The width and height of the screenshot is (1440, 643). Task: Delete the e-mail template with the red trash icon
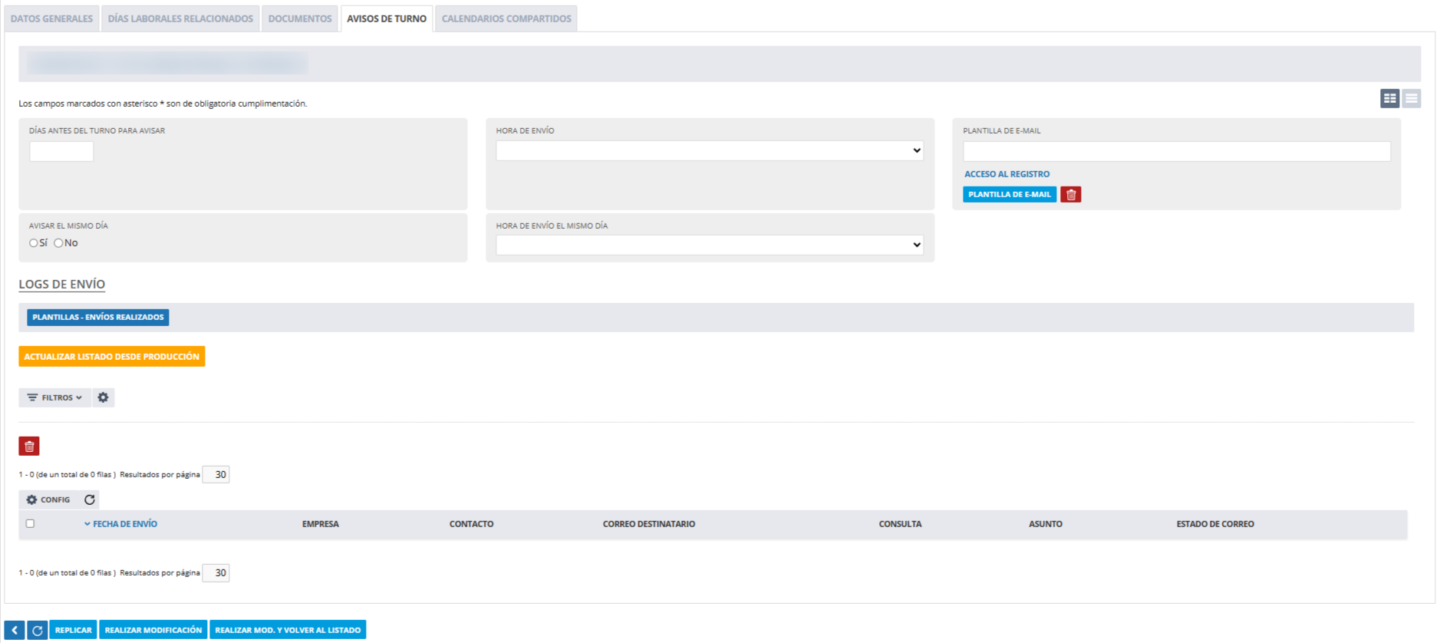tap(1071, 194)
